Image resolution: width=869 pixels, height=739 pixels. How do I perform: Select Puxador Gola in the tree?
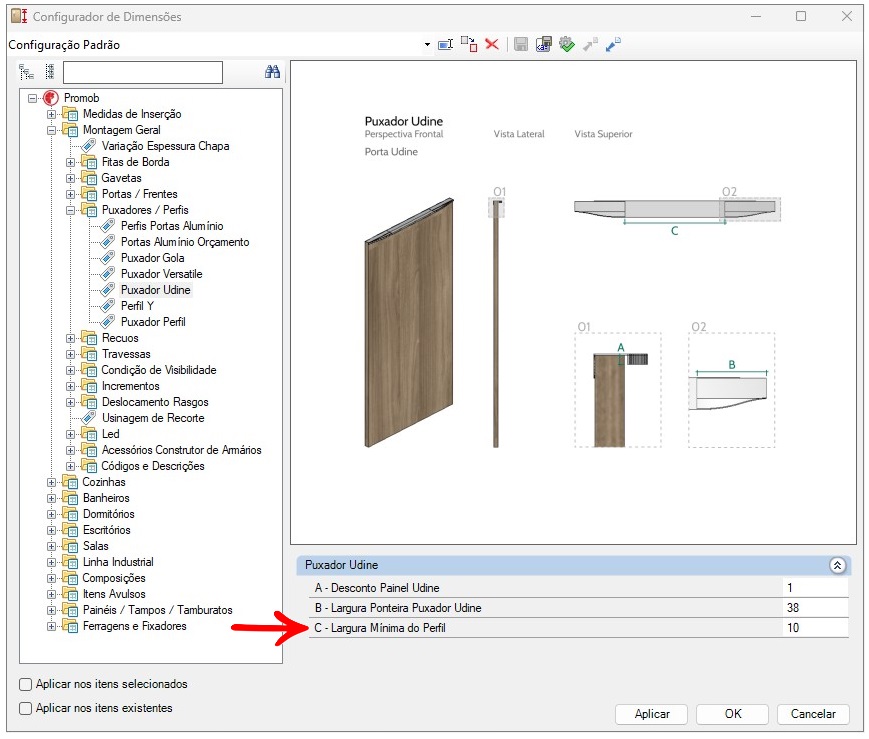tap(152, 258)
